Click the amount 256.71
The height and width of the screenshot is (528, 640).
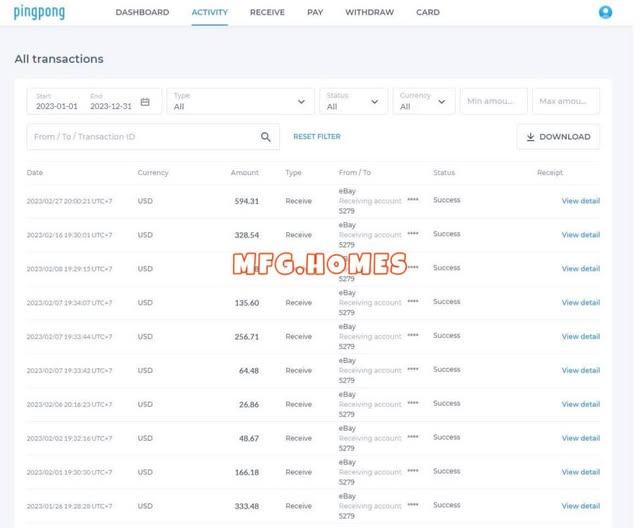pyautogui.click(x=247, y=337)
